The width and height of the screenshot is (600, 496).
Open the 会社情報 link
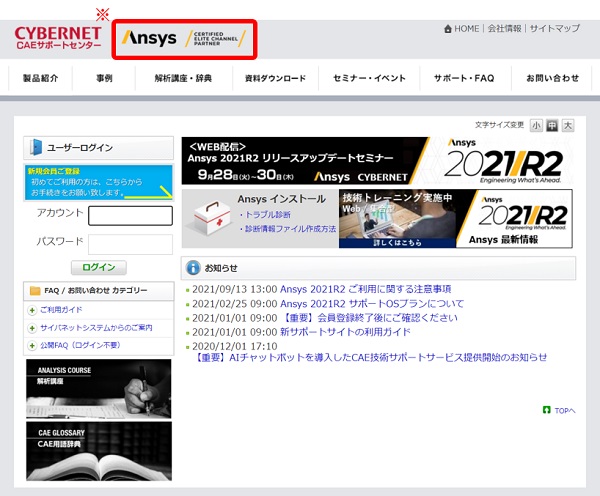point(504,28)
